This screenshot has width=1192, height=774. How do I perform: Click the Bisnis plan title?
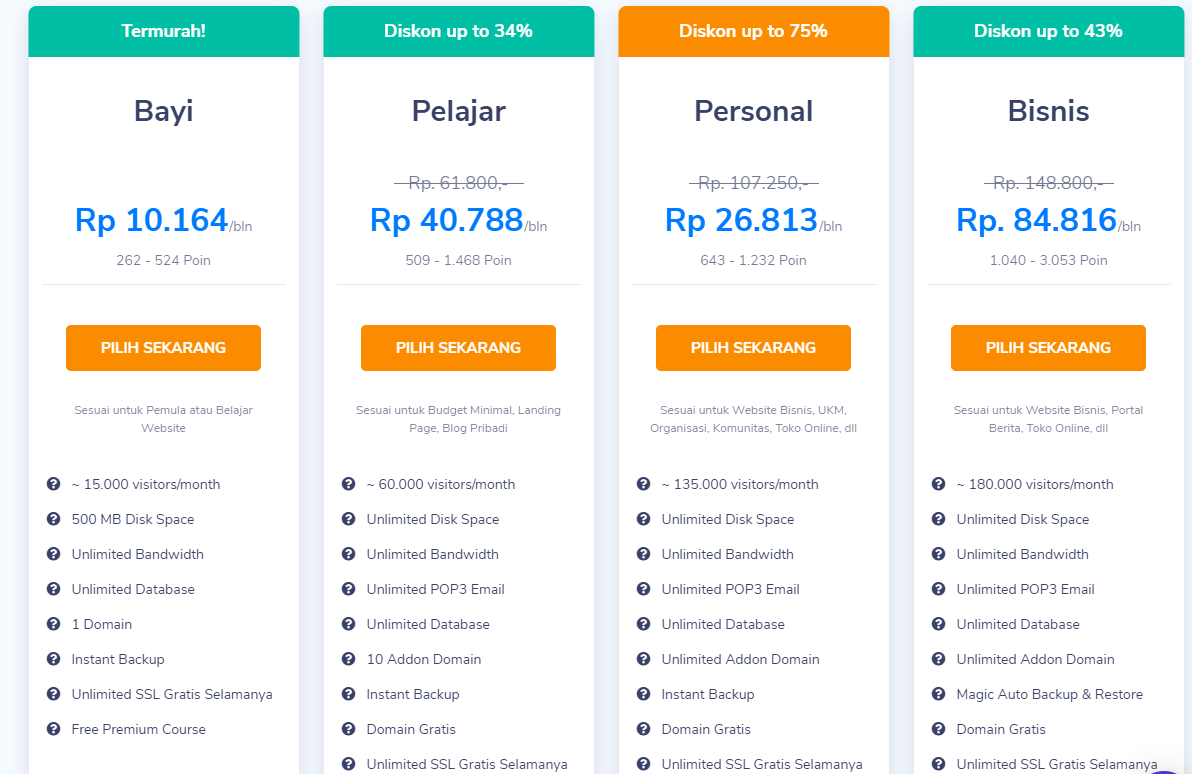[x=1048, y=111]
